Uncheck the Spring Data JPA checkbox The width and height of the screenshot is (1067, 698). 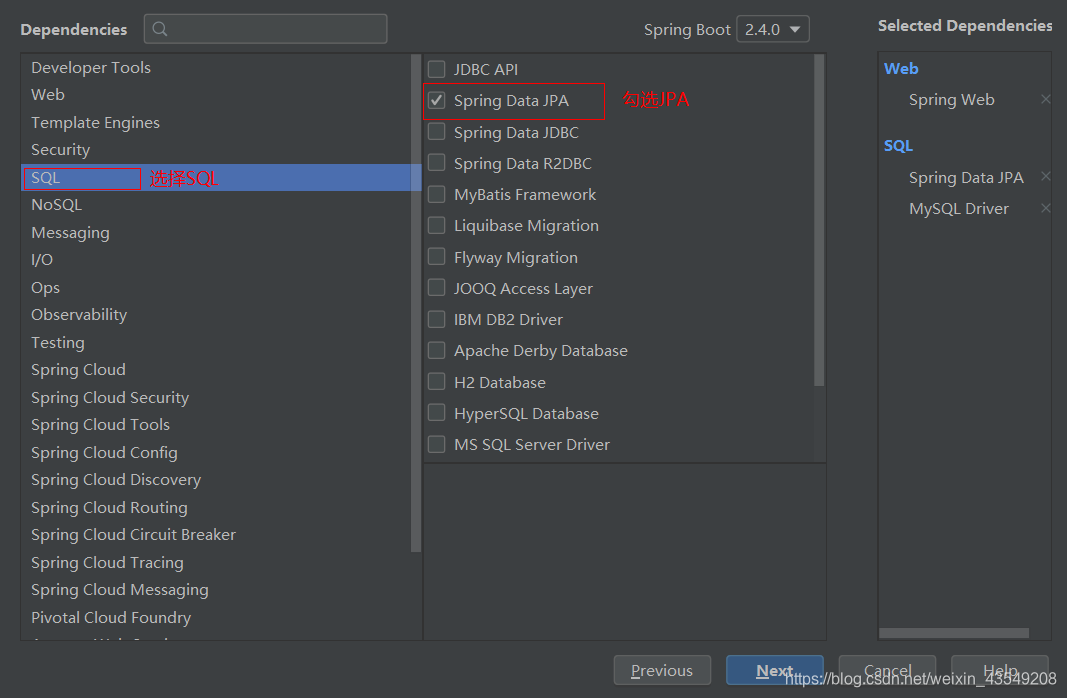click(436, 100)
